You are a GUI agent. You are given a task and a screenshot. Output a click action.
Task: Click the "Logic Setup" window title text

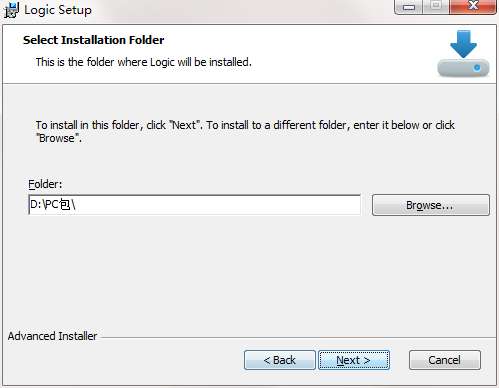click(x=58, y=10)
